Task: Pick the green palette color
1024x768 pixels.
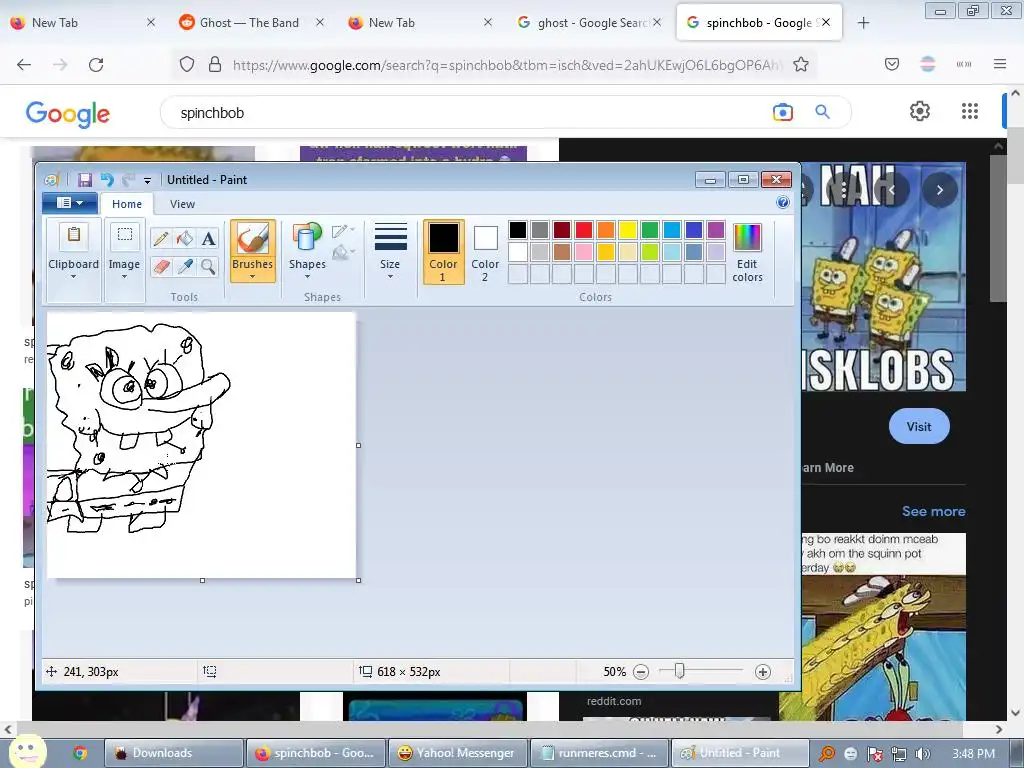Action: tap(650, 230)
